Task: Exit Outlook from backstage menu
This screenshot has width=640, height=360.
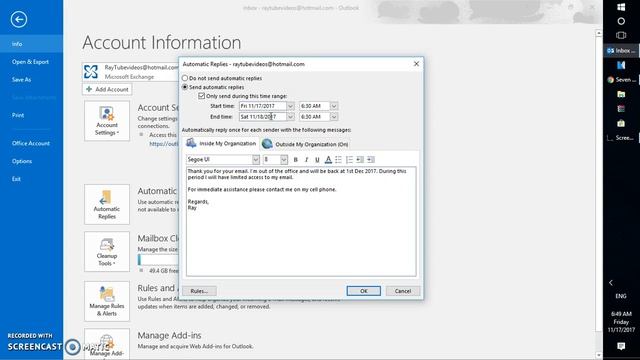Action: click(31, 179)
